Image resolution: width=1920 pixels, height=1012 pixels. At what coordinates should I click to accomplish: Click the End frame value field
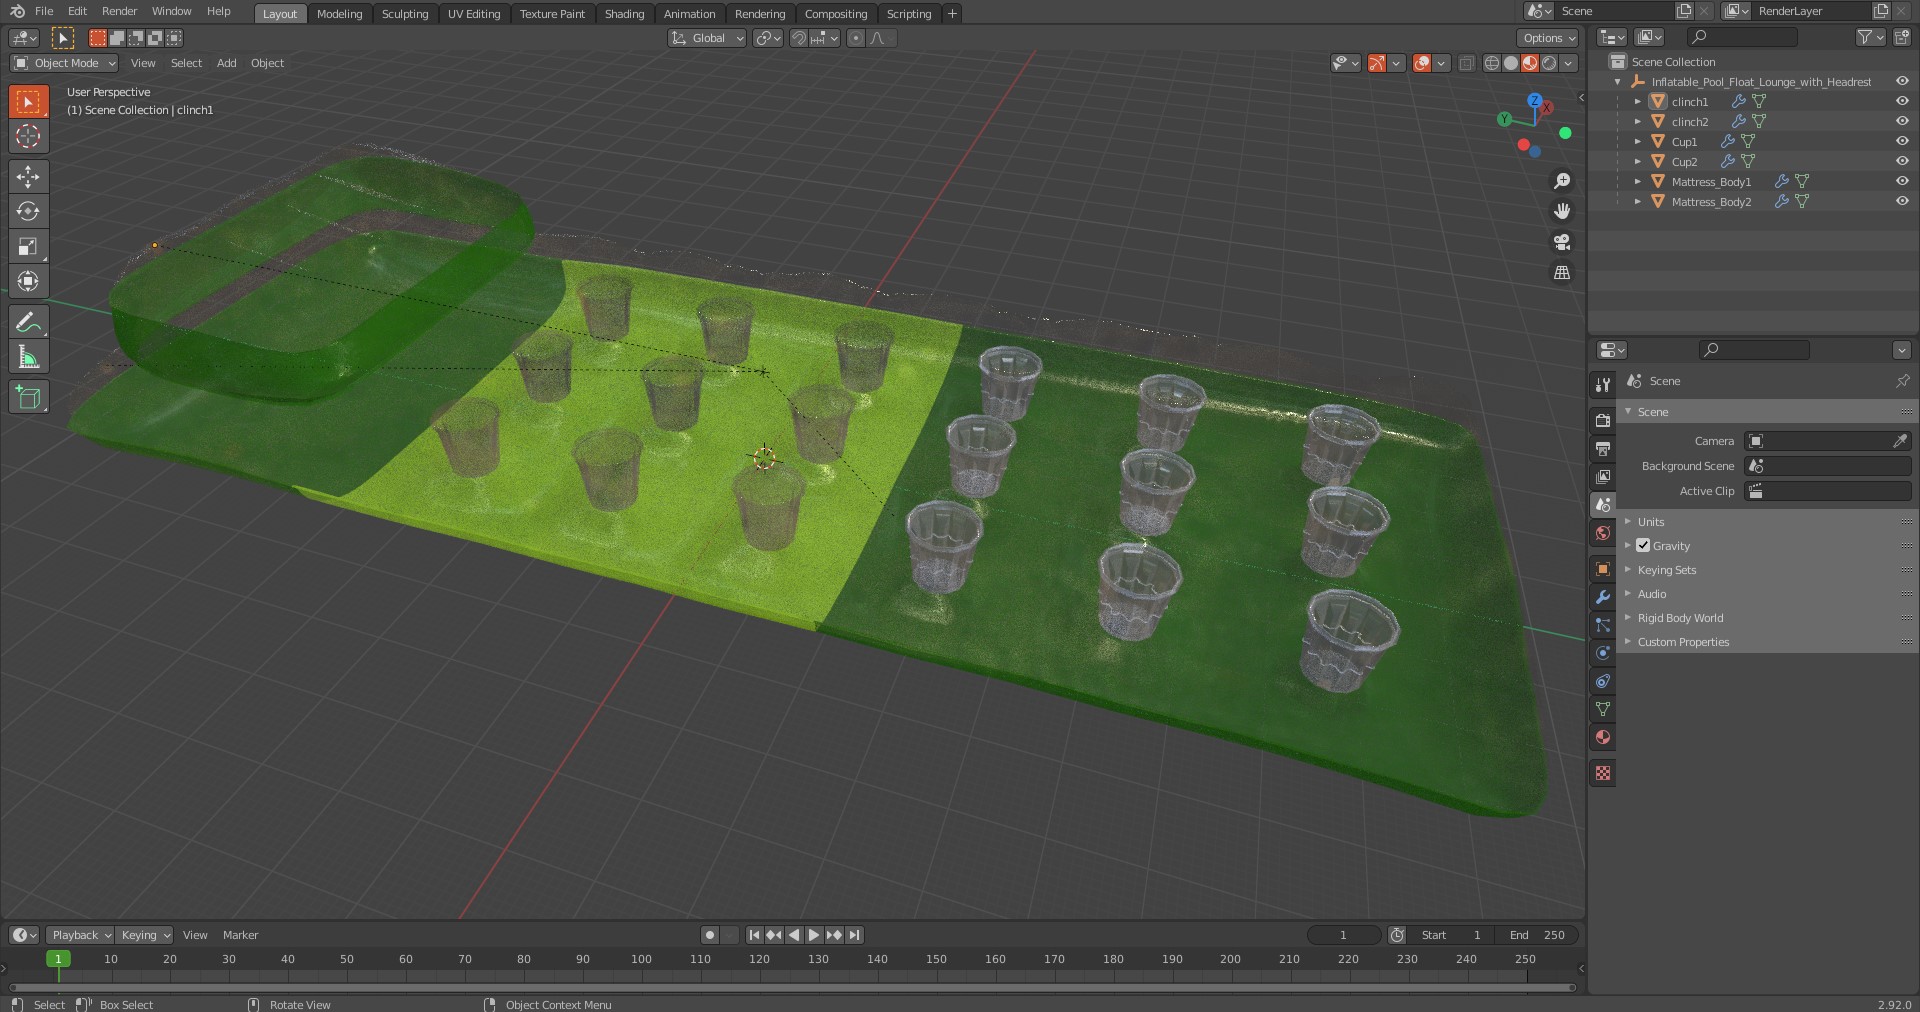tap(1538, 935)
